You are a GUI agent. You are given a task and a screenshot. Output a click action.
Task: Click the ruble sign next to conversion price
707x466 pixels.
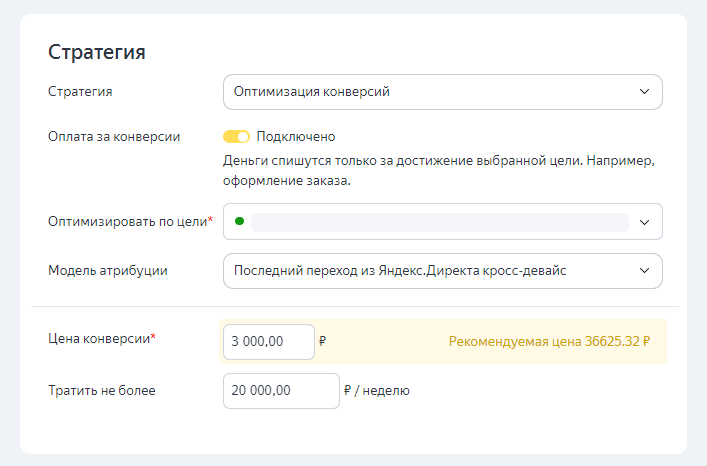coord(323,341)
